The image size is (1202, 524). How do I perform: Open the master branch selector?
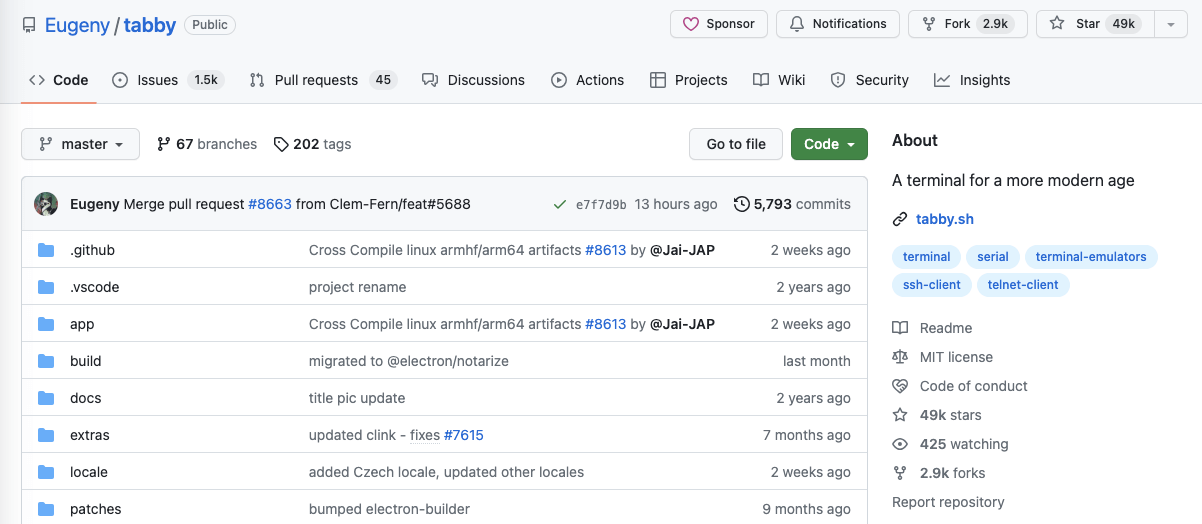80,144
